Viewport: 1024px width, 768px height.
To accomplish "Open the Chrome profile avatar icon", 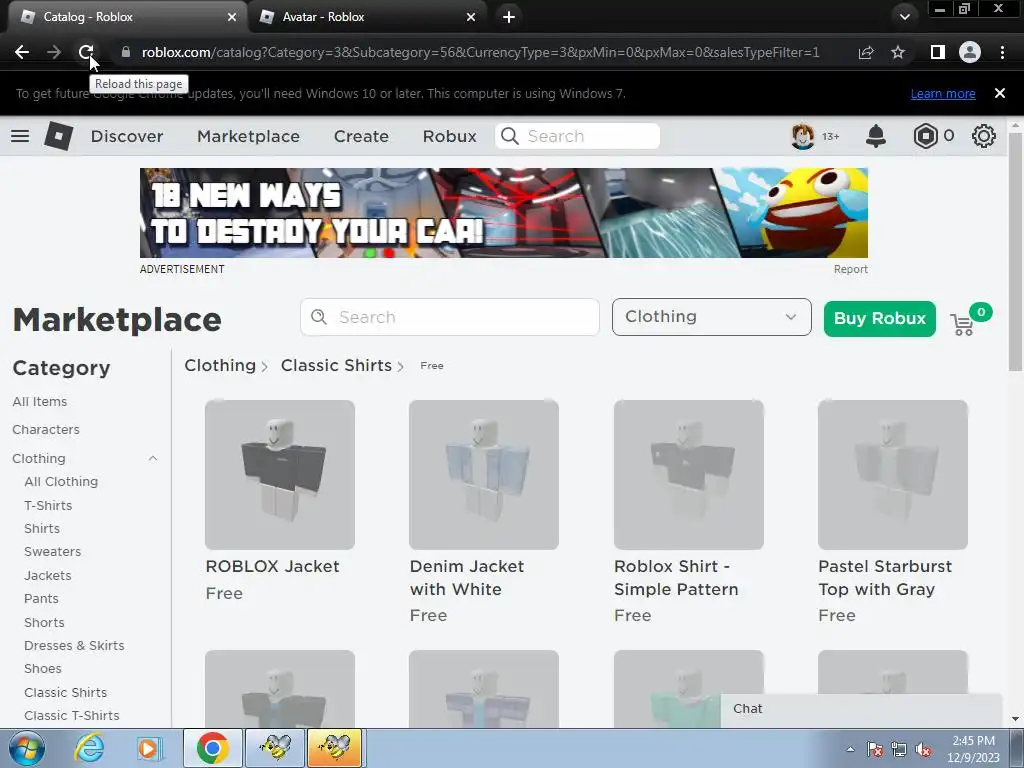I will pyautogui.click(x=970, y=52).
